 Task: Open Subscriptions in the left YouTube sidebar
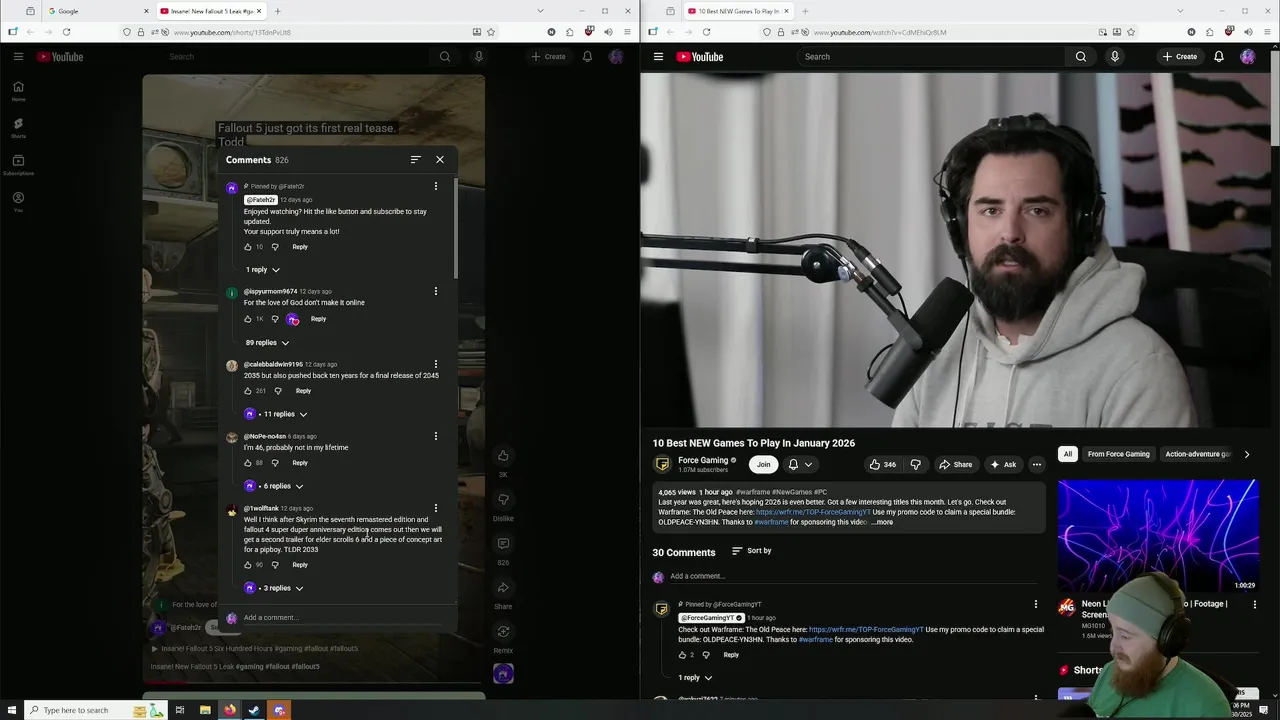[x=18, y=165]
